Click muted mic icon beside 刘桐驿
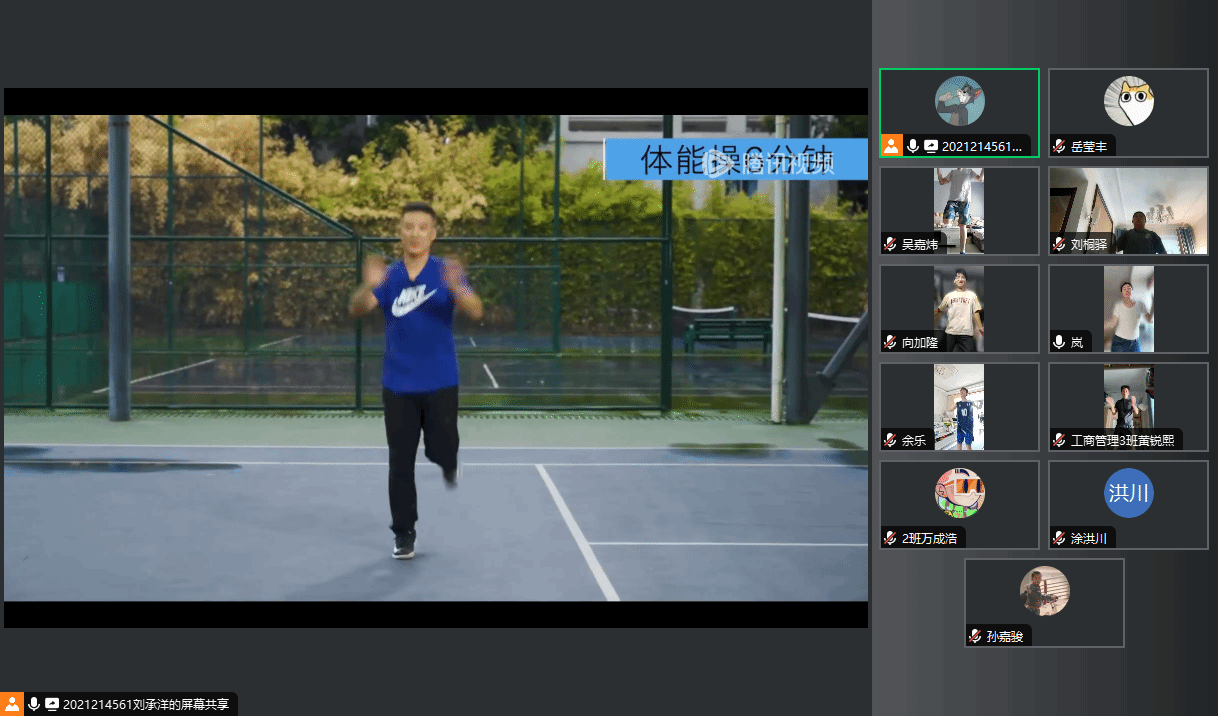 click(x=1060, y=244)
